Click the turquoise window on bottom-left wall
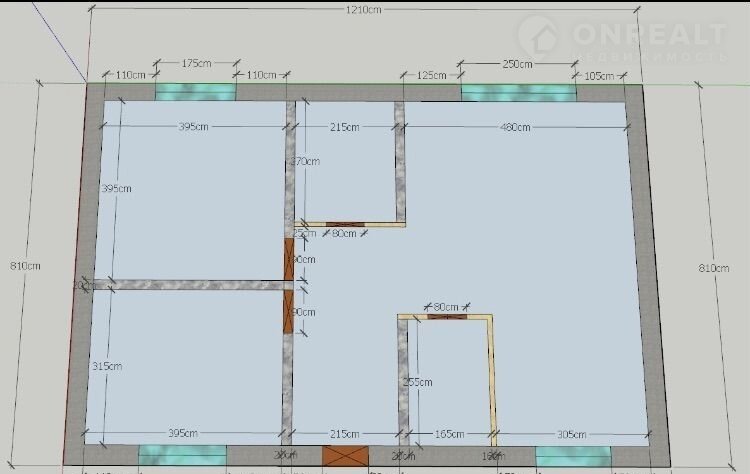 [182, 456]
